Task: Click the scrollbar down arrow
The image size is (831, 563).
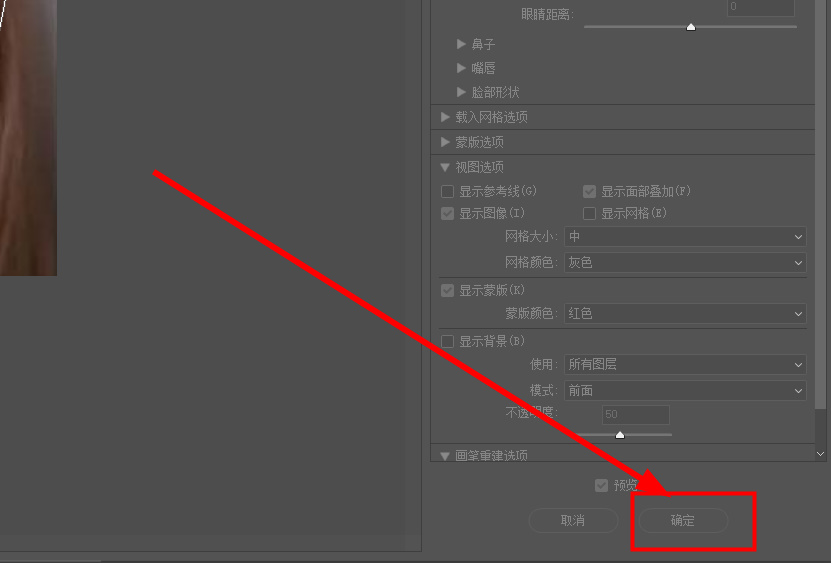Action: (x=820, y=454)
